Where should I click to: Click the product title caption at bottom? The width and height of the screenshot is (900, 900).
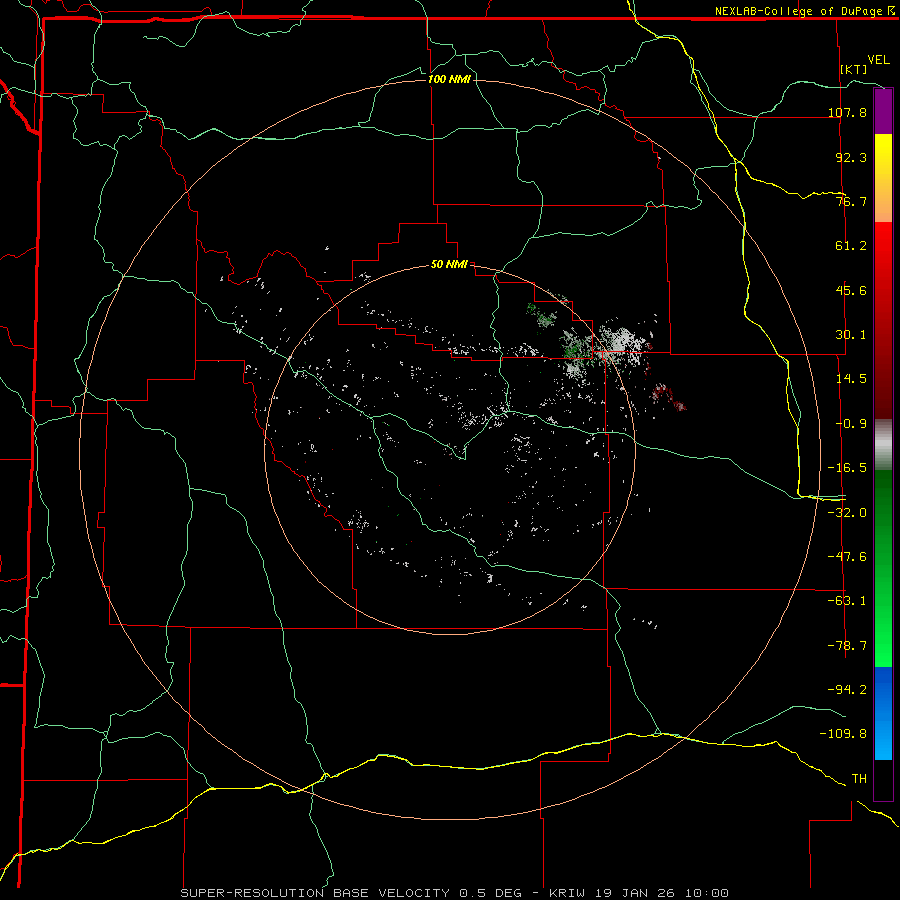tap(455, 893)
